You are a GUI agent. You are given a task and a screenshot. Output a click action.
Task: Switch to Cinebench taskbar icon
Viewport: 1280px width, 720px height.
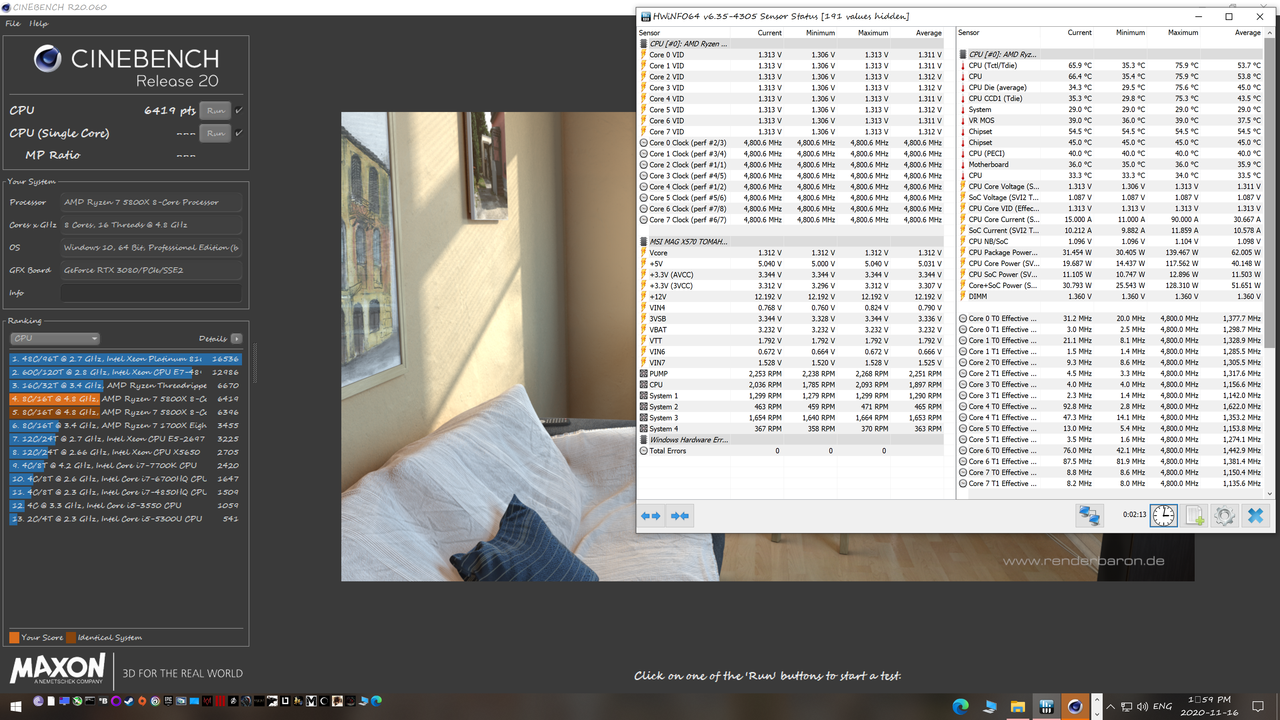coord(1075,705)
